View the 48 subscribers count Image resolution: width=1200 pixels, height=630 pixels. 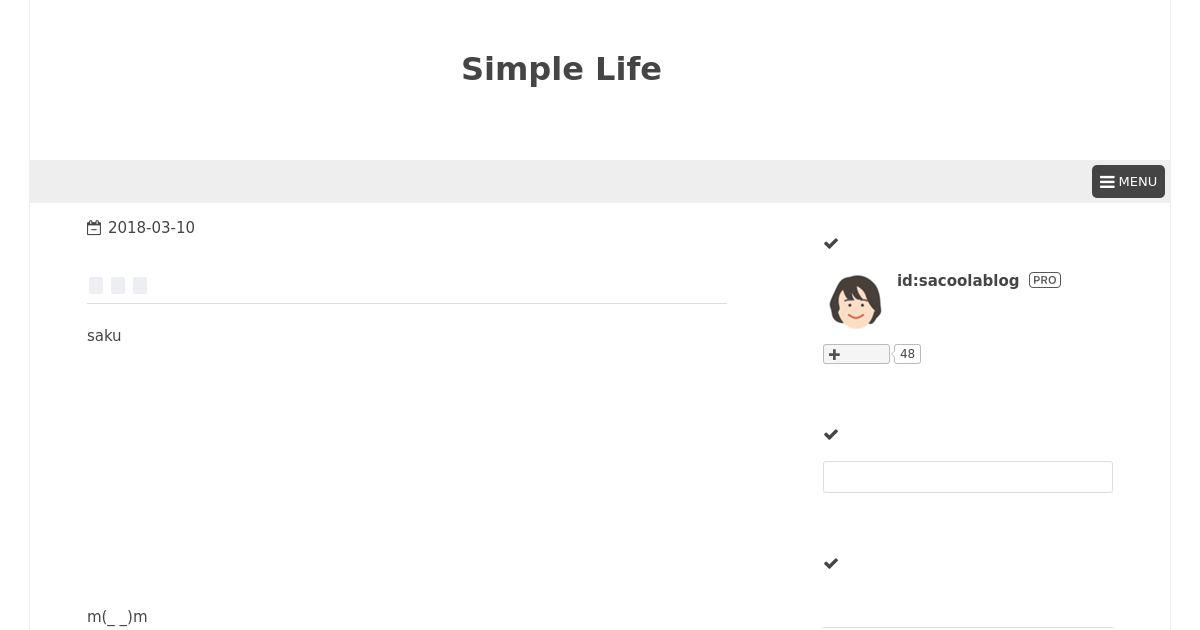[x=907, y=354]
